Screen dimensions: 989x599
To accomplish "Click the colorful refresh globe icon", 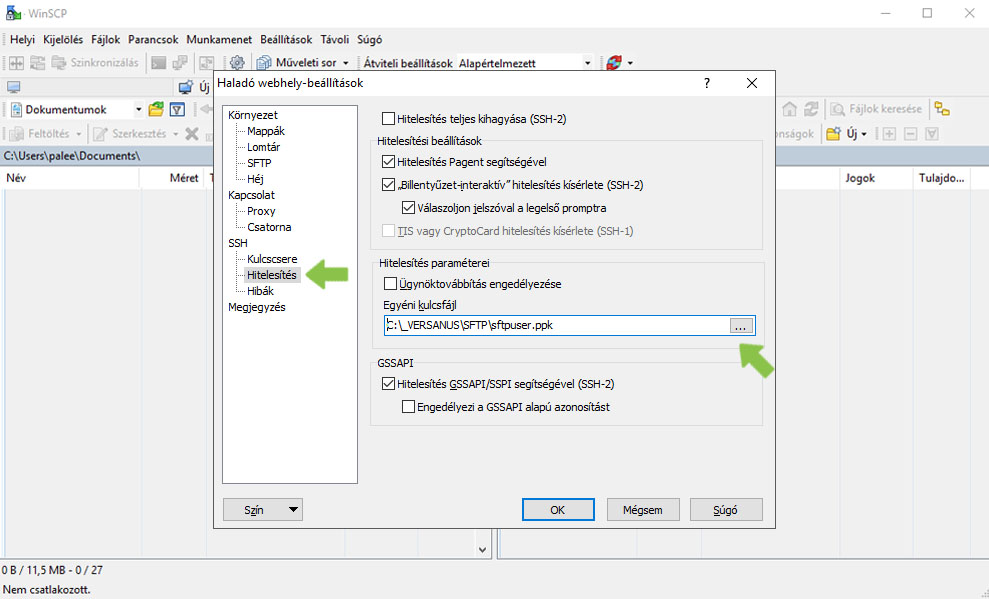I will click(614, 63).
